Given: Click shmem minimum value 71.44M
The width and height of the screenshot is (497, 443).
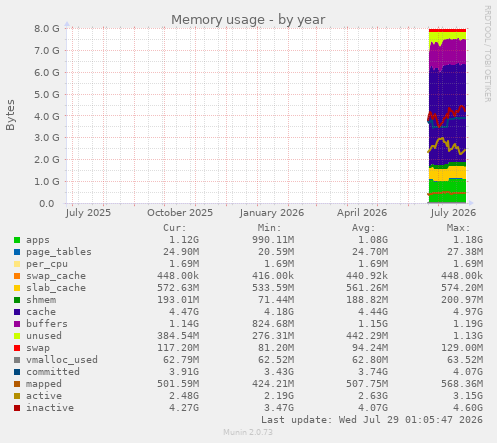Looking at the screenshot, I should point(276,300).
